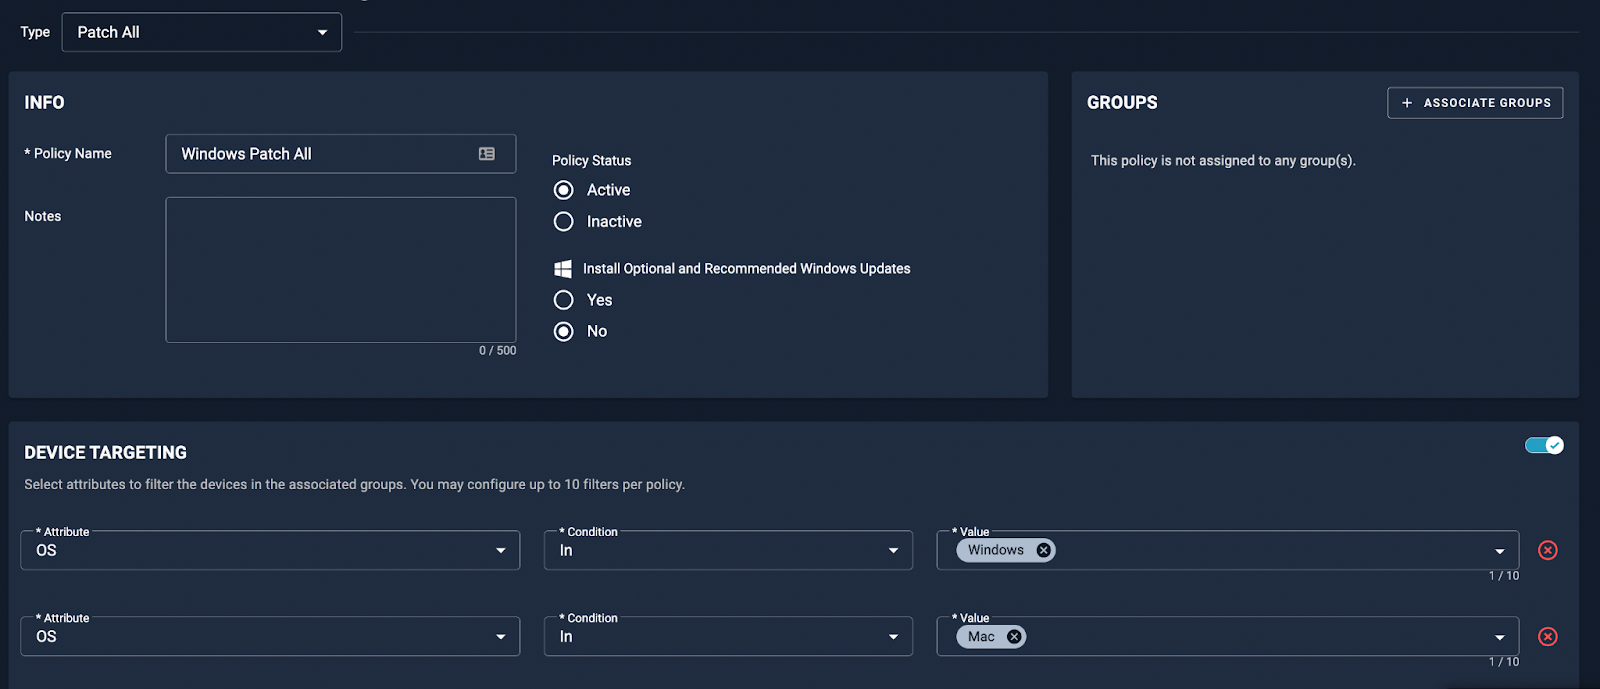The height and width of the screenshot is (689, 1600).
Task: Focus the Notes text area
Action: coord(340,270)
